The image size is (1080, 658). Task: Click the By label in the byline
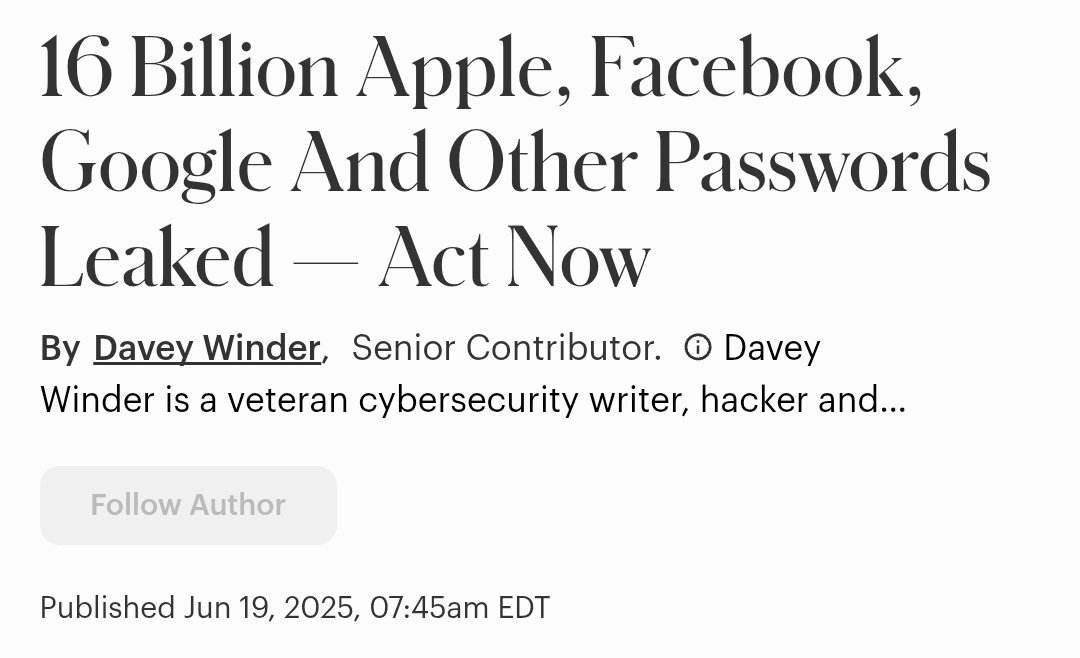(x=60, y=347)
